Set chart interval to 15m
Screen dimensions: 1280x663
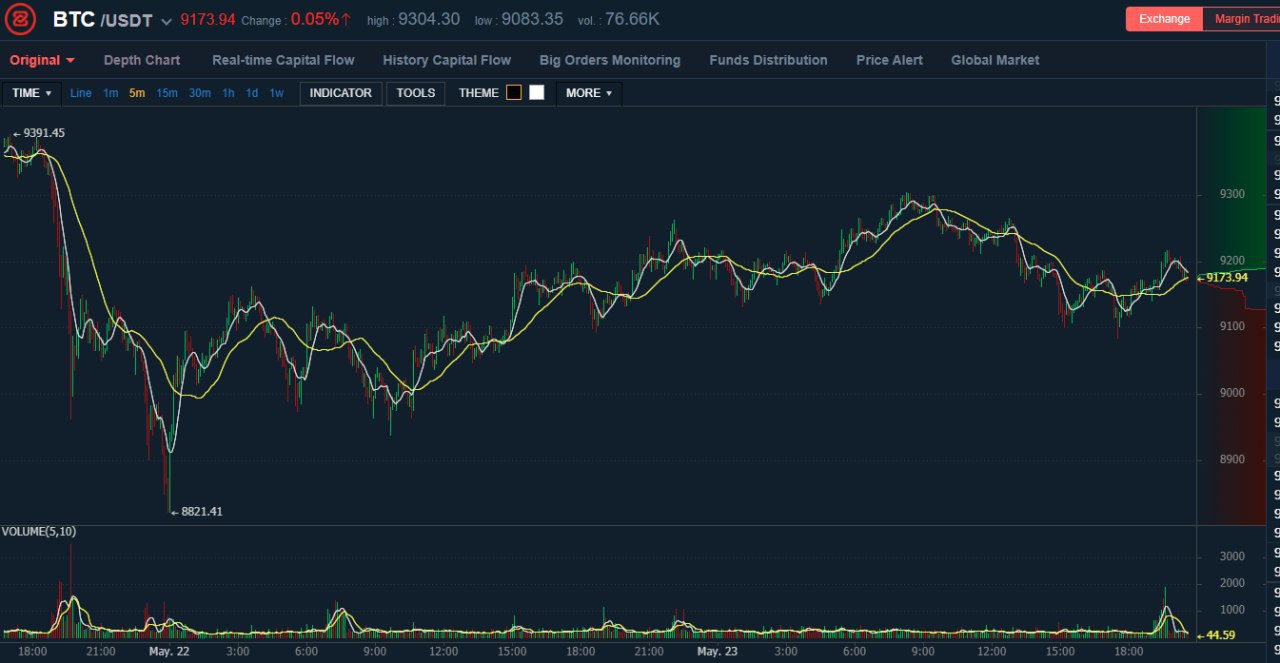(167, 93)
